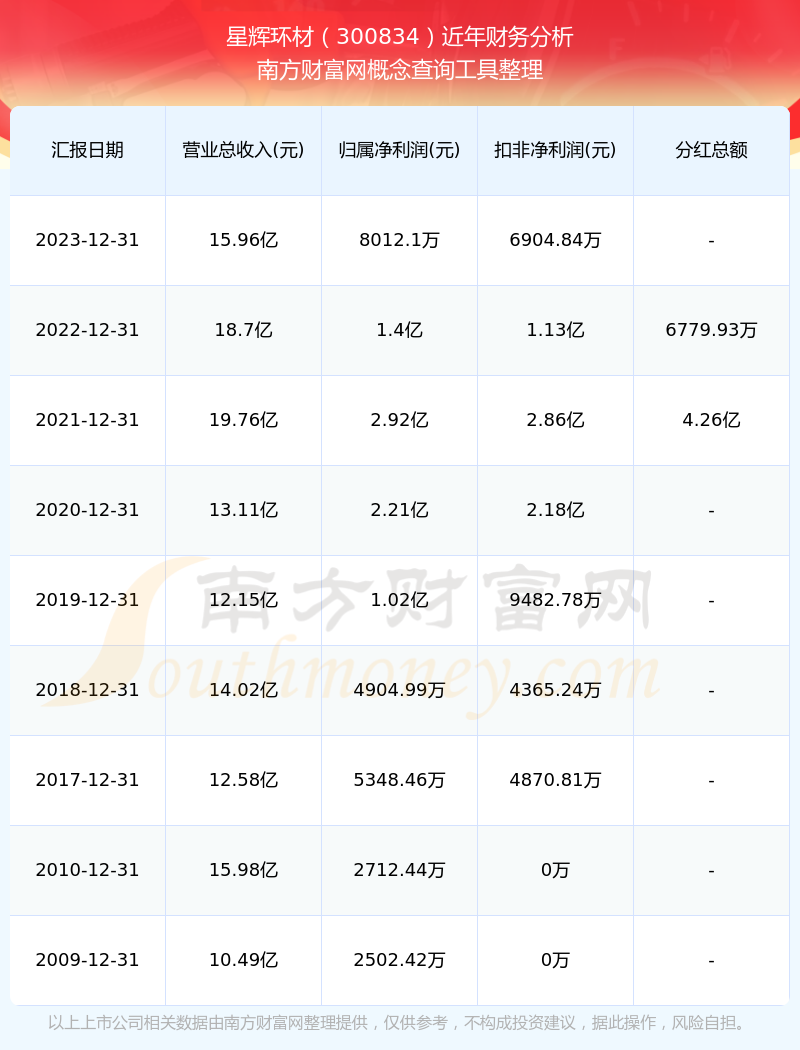Image resolution: width=800 pixels, height=1050 pixels.
Task: Select the 2.92亿 net profit cell
Action: tap(400, 420)
